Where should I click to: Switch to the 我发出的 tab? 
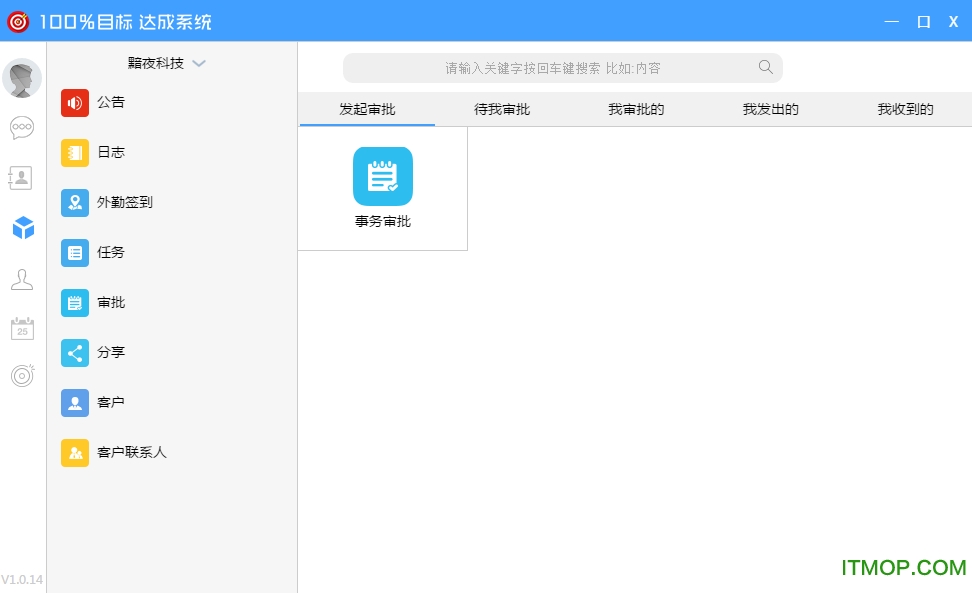click(x=769, y=109)
